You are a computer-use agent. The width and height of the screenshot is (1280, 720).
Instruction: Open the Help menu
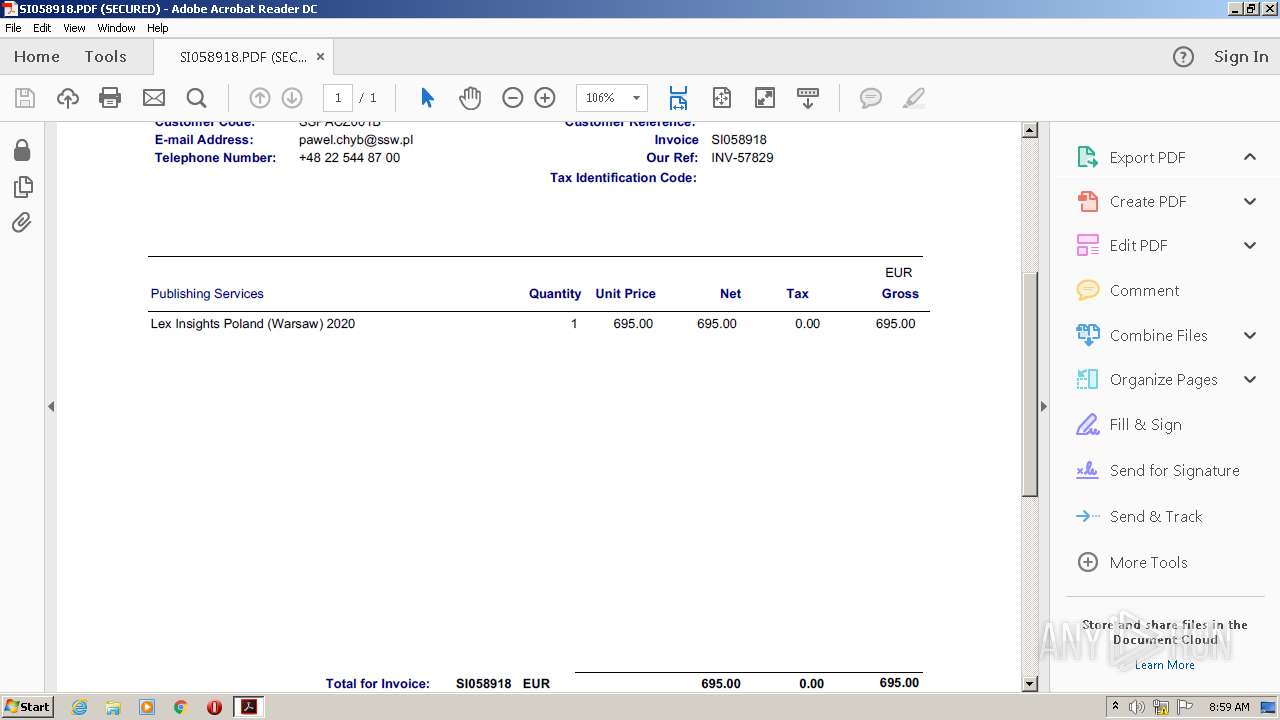pos(158,28)
